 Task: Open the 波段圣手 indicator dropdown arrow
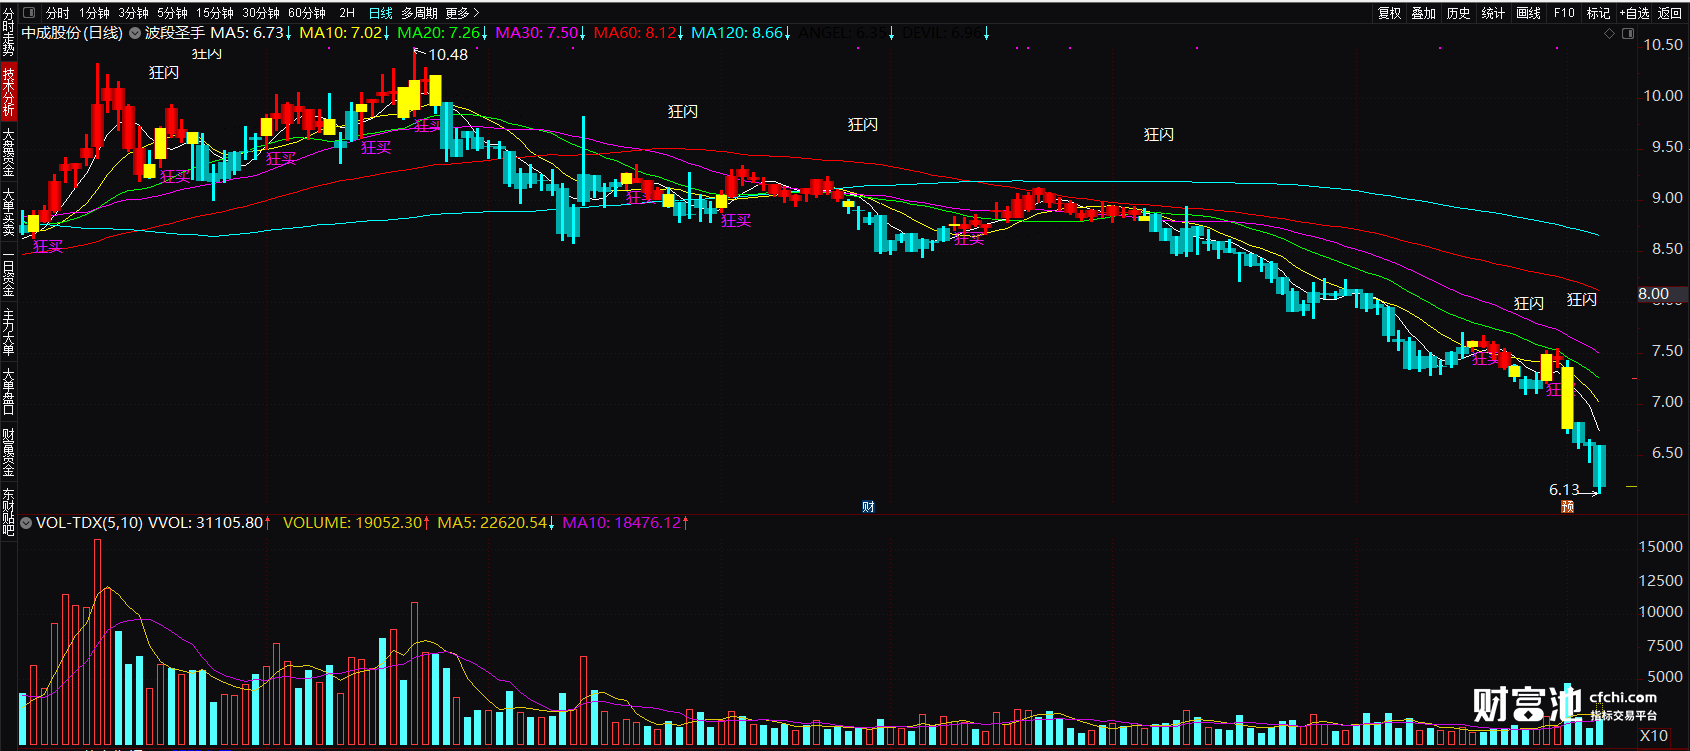point(135,33)
